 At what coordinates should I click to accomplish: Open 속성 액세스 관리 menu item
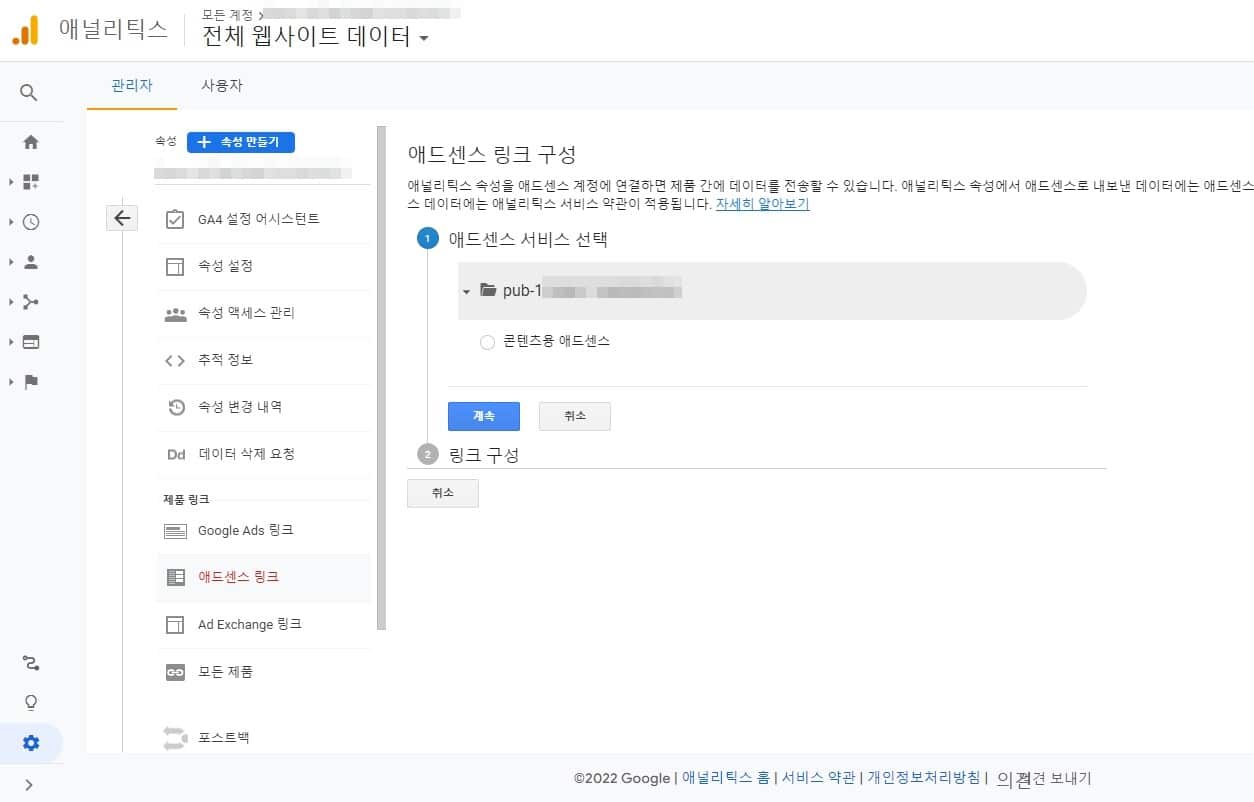[x=263, y=313]
